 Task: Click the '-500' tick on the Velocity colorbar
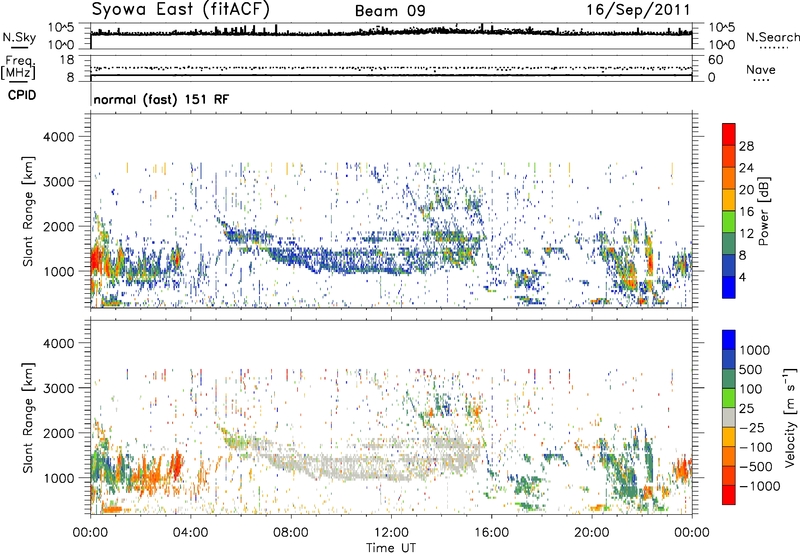point(756,467)
